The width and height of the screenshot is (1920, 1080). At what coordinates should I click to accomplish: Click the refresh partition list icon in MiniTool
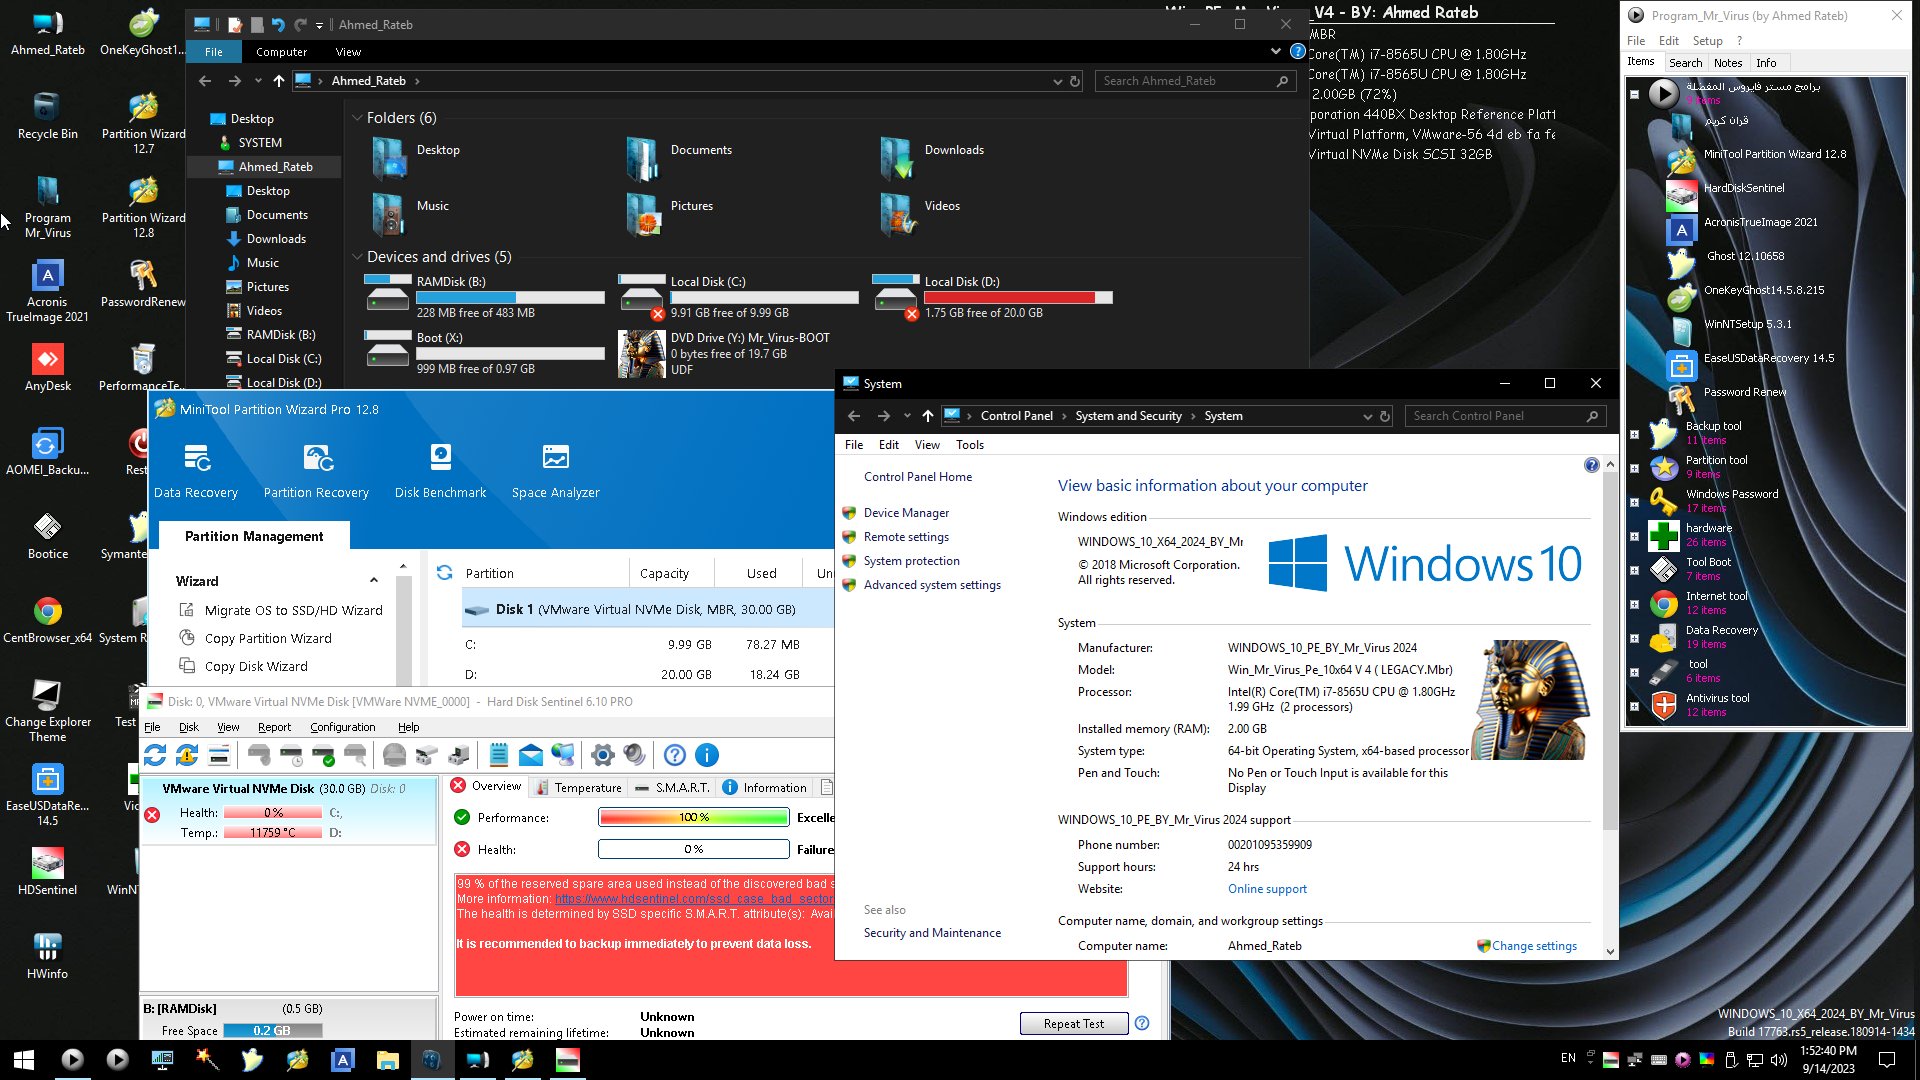445,573
